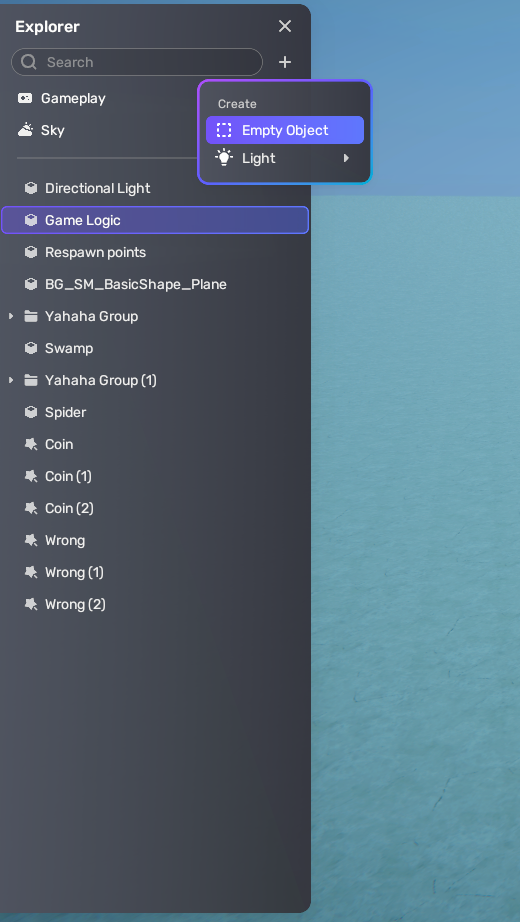Click the Light bulb icon in Create menu
The image size is (520, 922).
(x=224, y=158)
